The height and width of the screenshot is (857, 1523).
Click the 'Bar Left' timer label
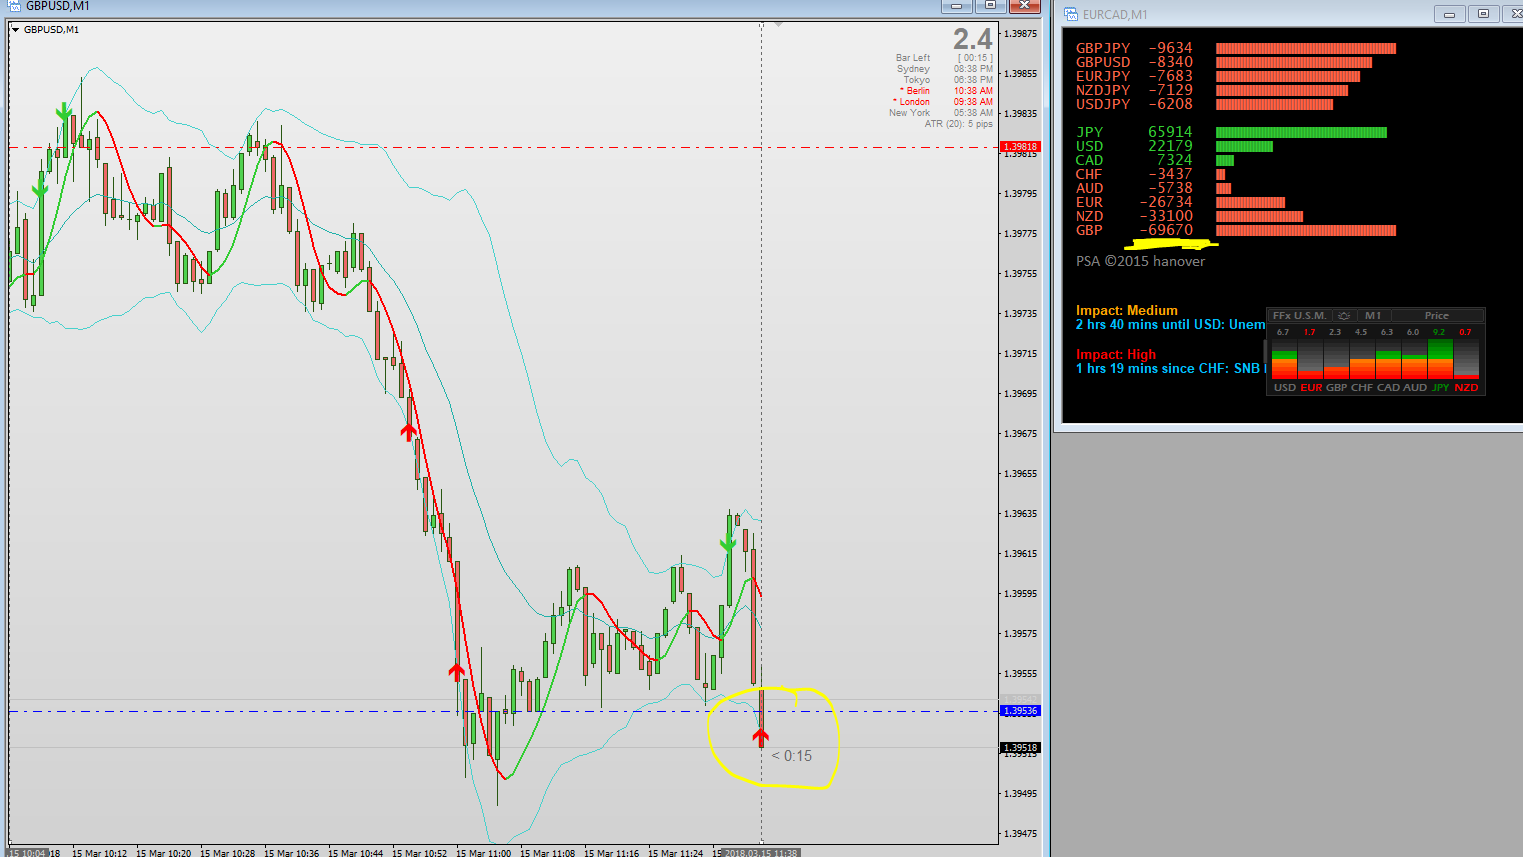[x=913, y=58]
